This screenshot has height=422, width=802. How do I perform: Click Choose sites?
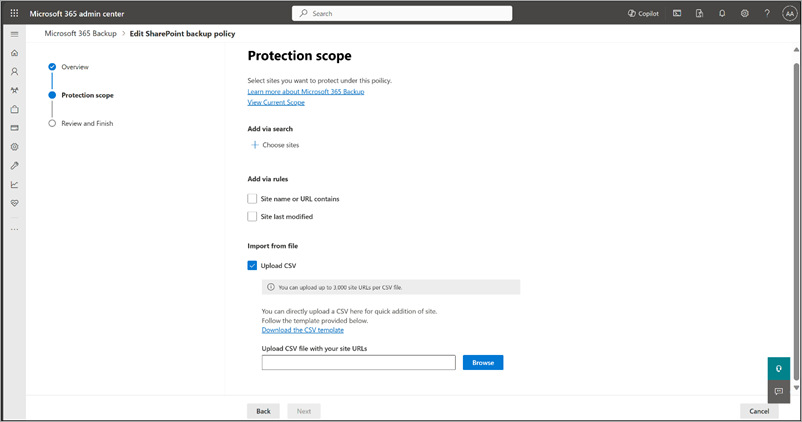281,145
